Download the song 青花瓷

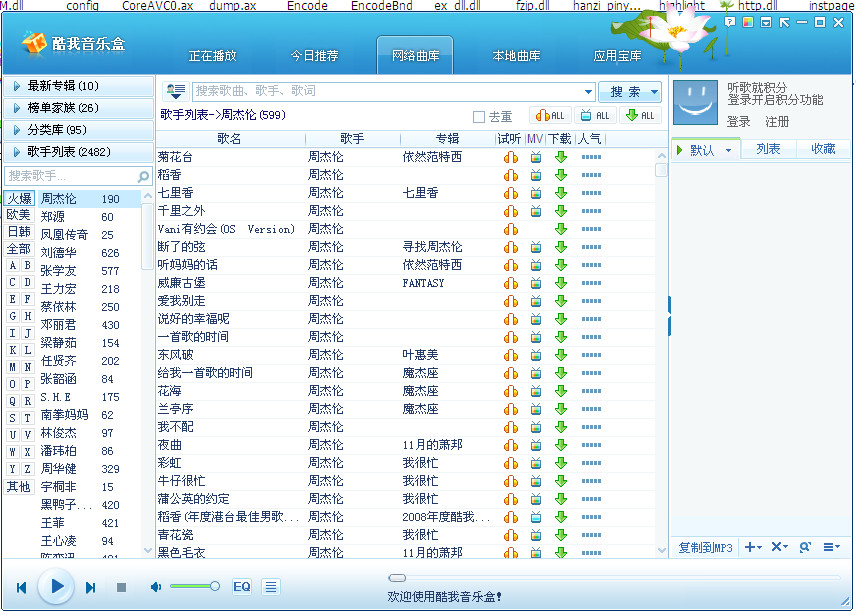[561, 536]
